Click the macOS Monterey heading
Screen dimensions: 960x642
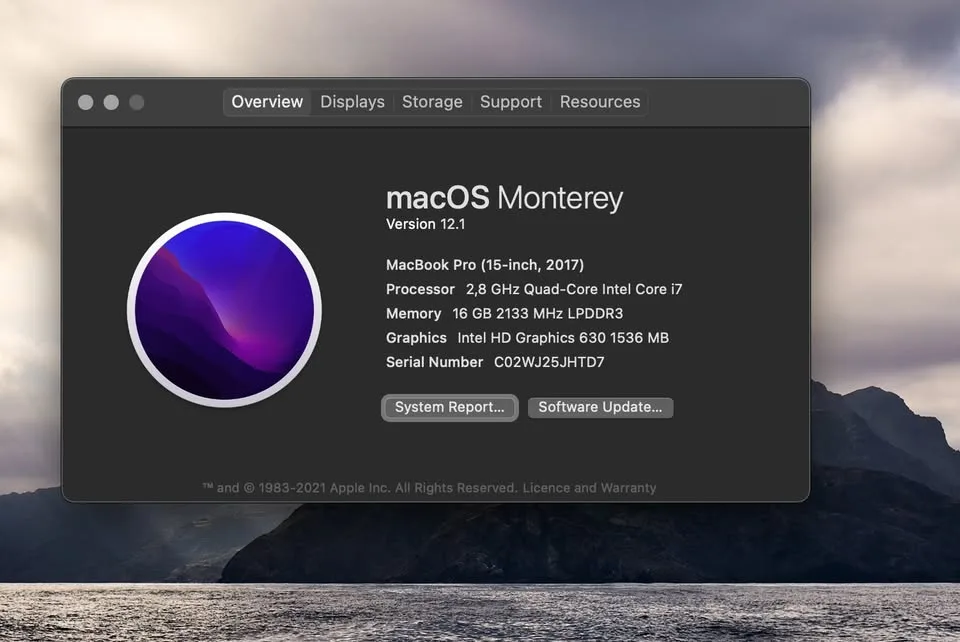pyautogui.click(x=504, y=198)
